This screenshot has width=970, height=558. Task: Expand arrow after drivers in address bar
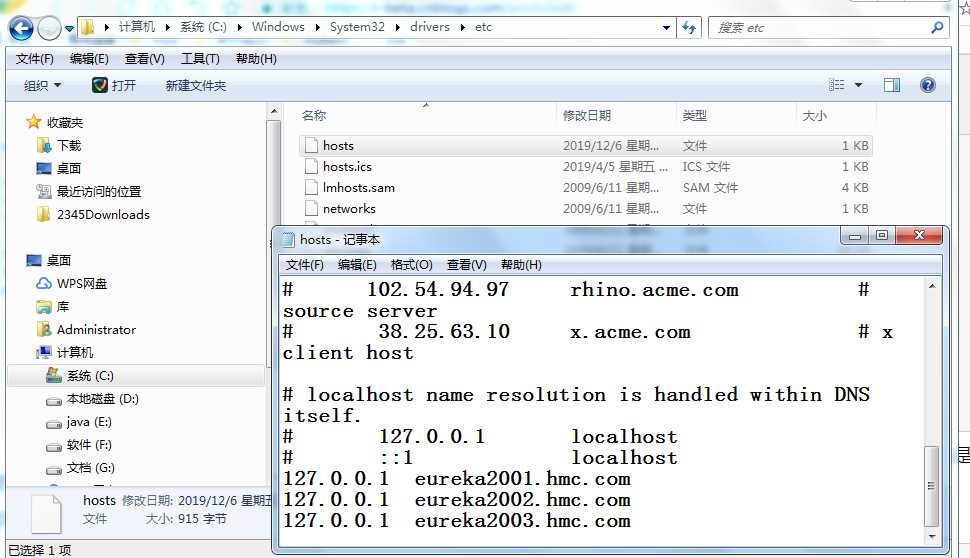tap(462, 27)
